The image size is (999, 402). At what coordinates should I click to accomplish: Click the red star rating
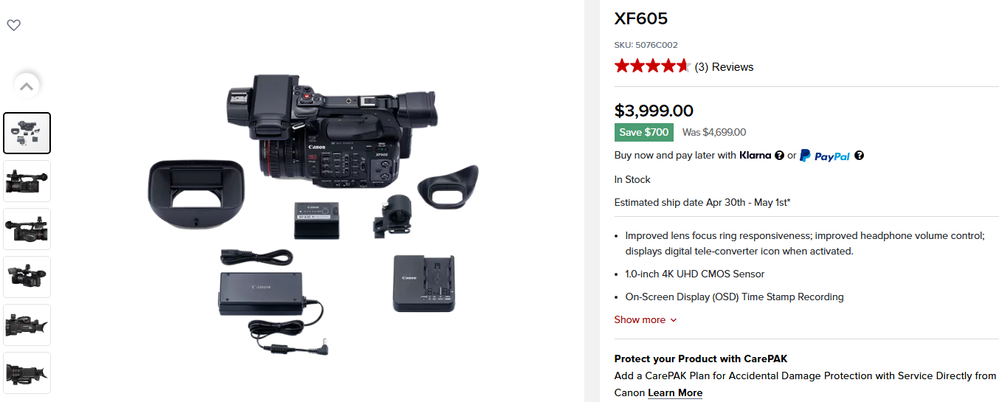tap(652, 66)
